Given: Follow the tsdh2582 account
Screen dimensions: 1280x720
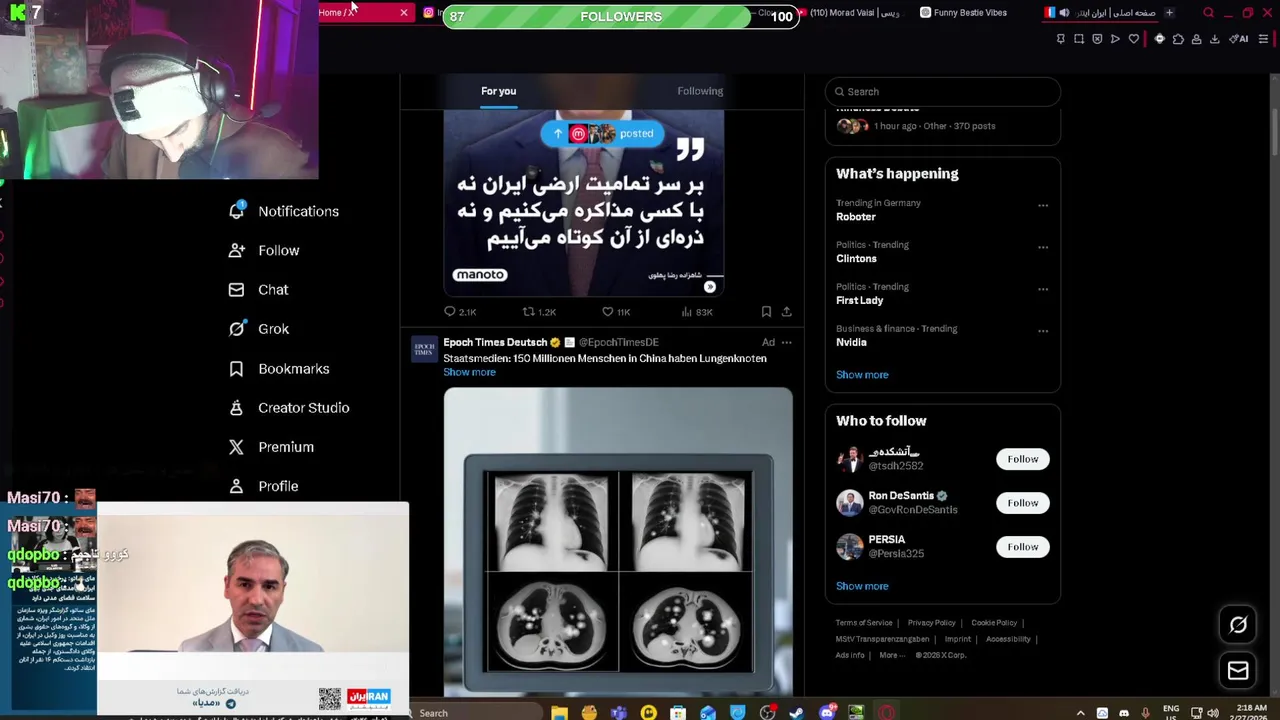Looking at the screenshot, I should click(x=1022, y=459).
